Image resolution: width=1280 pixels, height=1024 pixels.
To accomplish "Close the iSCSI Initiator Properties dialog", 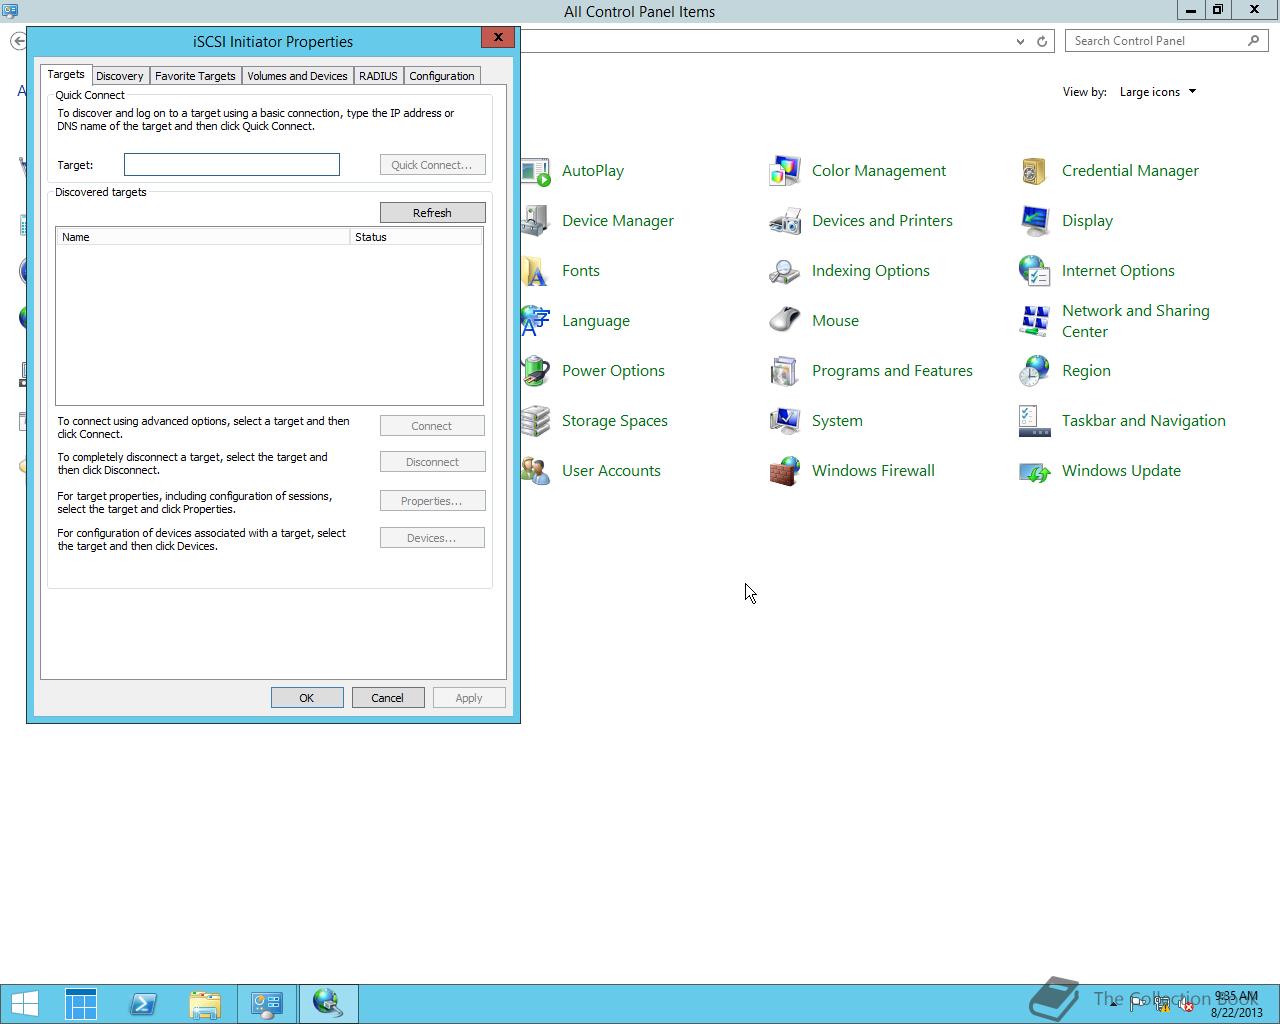I will tap(498, 38).
